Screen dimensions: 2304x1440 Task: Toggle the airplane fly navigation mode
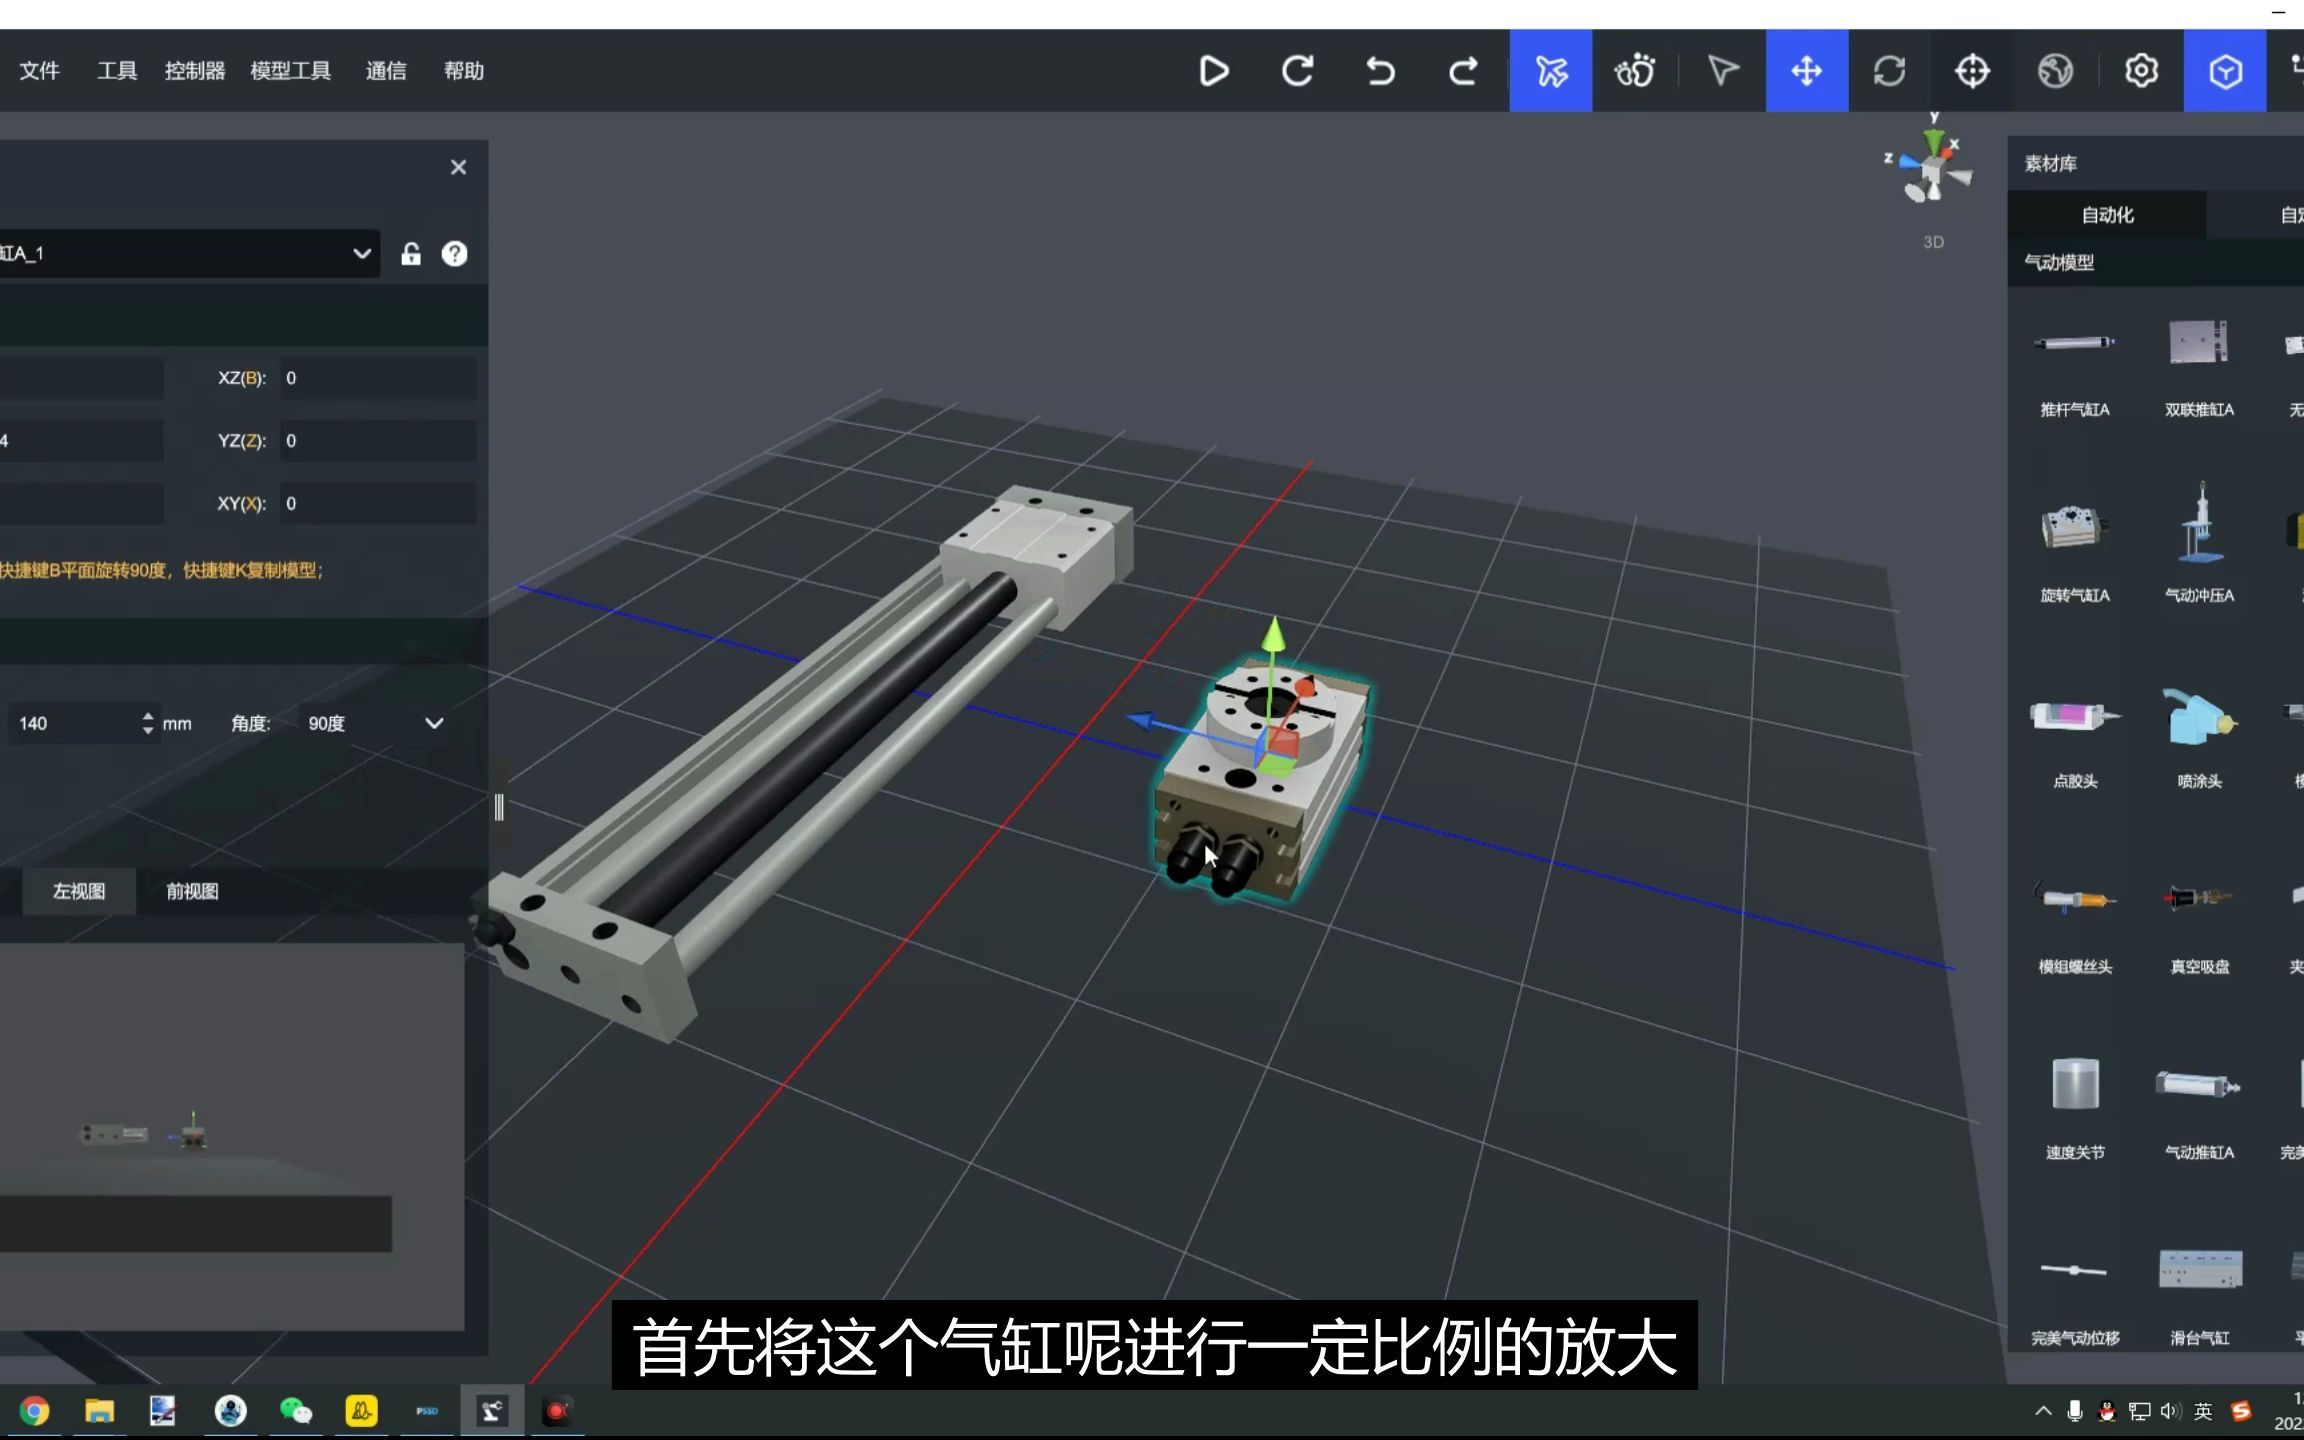[1550, 71]
